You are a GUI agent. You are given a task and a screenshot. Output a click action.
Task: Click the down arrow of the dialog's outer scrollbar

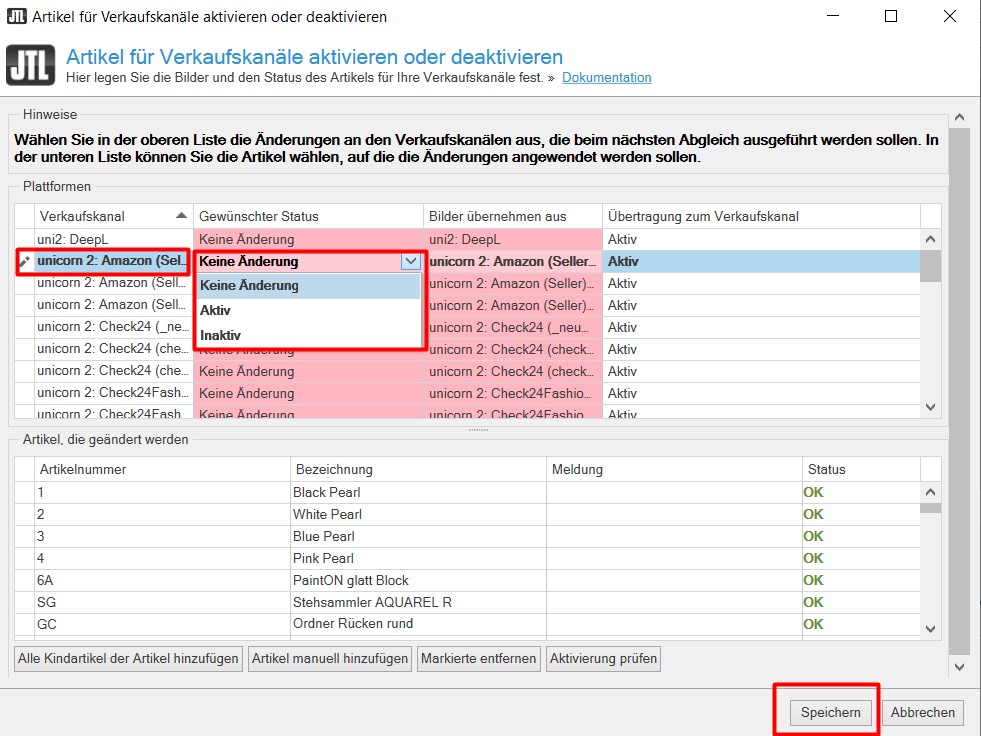pyautogui.click(x=960, y=667)
